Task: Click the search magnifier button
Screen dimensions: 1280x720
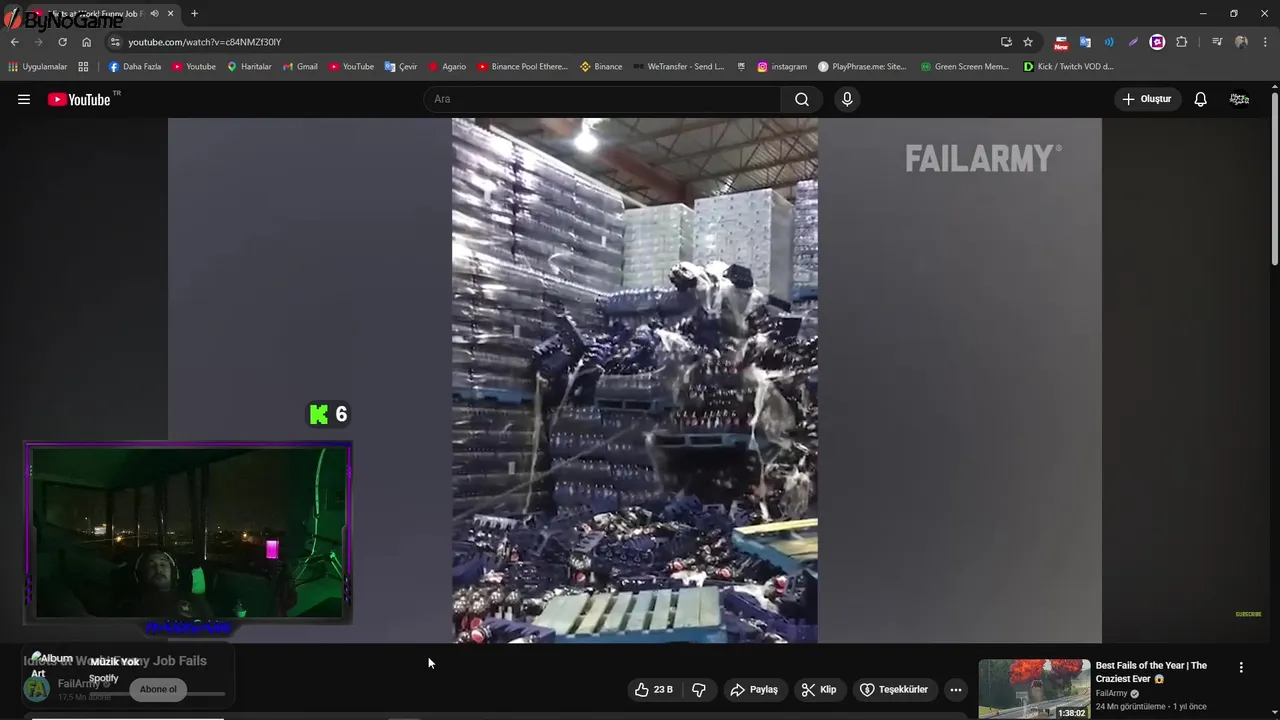Action: coord(802,99)
